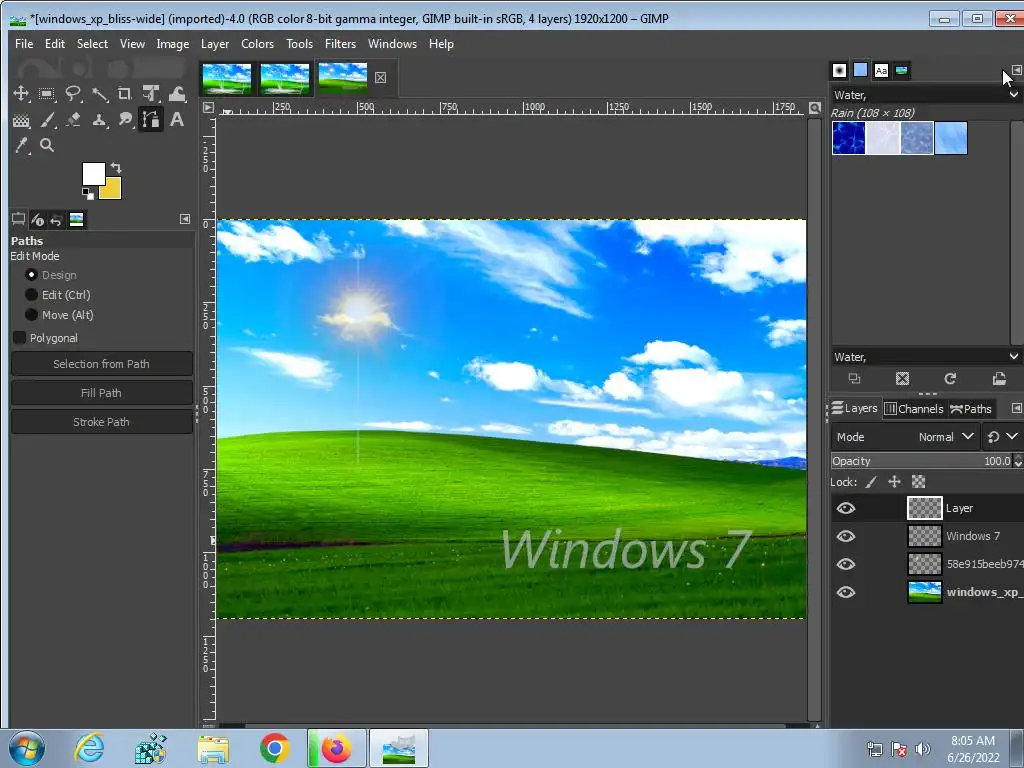Select the Rectangle Select tool

coord(46,94)
